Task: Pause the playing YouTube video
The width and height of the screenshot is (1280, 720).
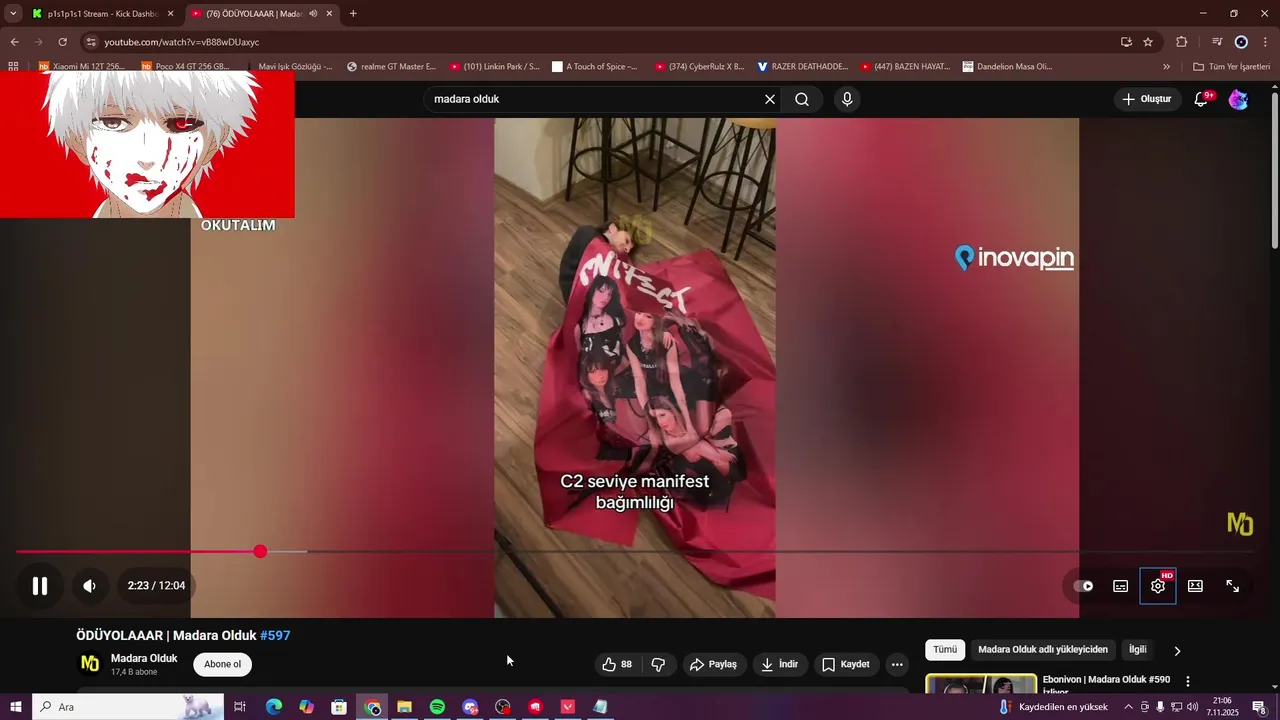Action: tap(40, 586)
